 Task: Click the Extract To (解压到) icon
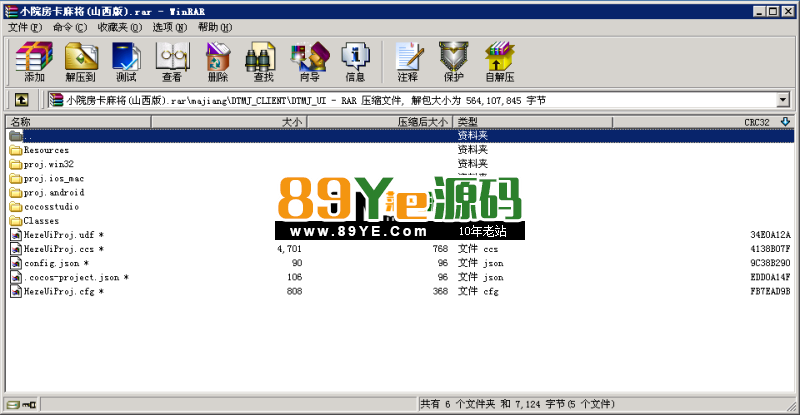click(81, 62)
